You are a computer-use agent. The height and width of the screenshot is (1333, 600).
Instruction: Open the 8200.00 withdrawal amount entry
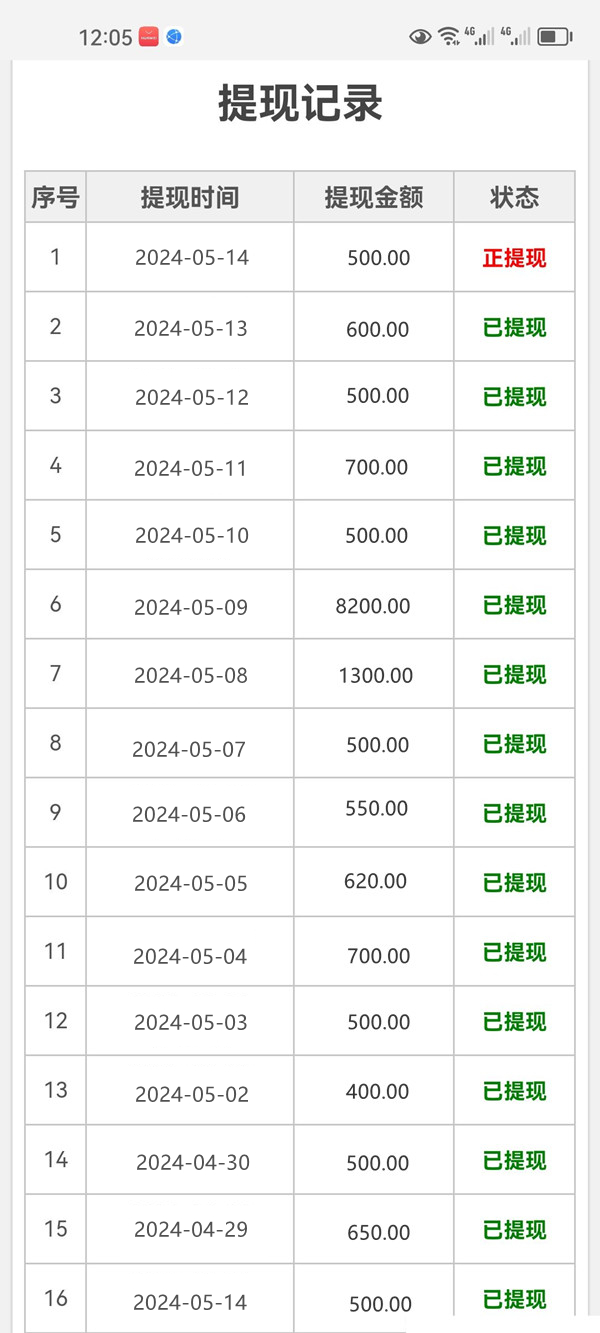pyautogui.click(x=373, y=605)
